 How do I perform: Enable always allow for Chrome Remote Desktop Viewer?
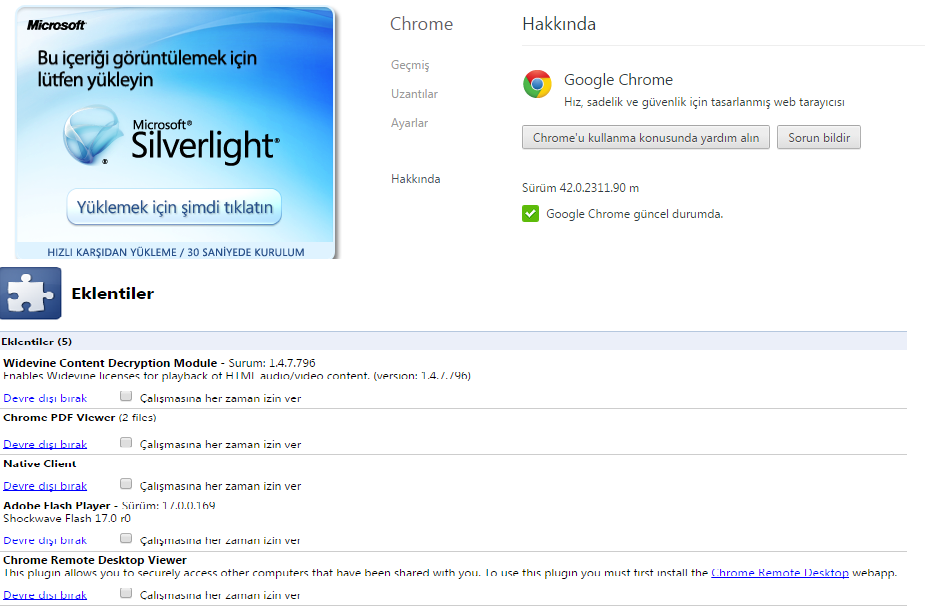(126, 593)
